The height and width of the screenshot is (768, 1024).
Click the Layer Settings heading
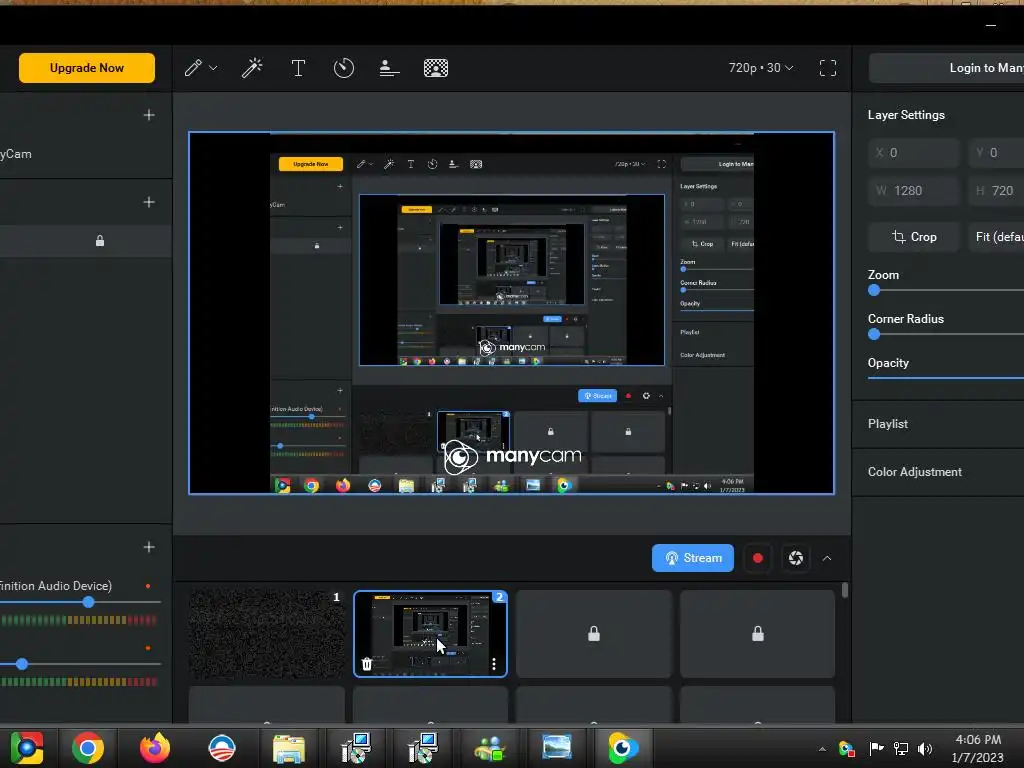click(906, 115)
